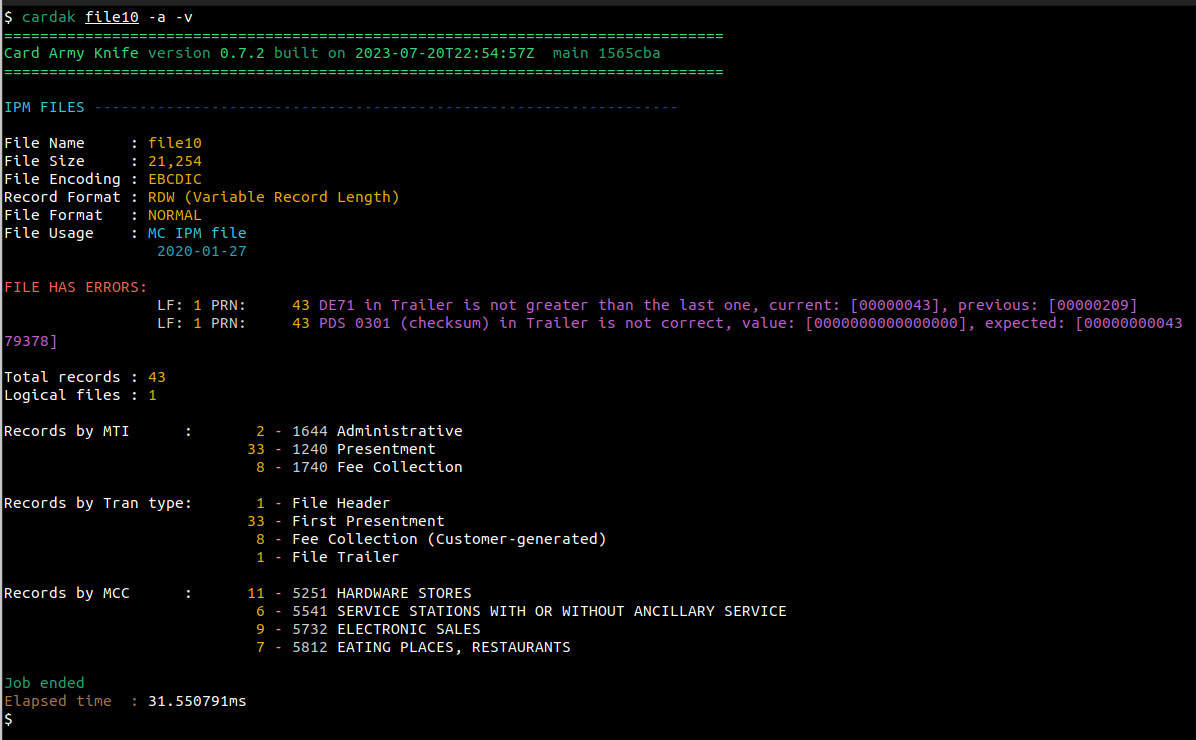Image resolution: width=1196 pixels, height=740 pixels.
Task: Click the FILE HAS ERRORS label
Action: point(76,287)
